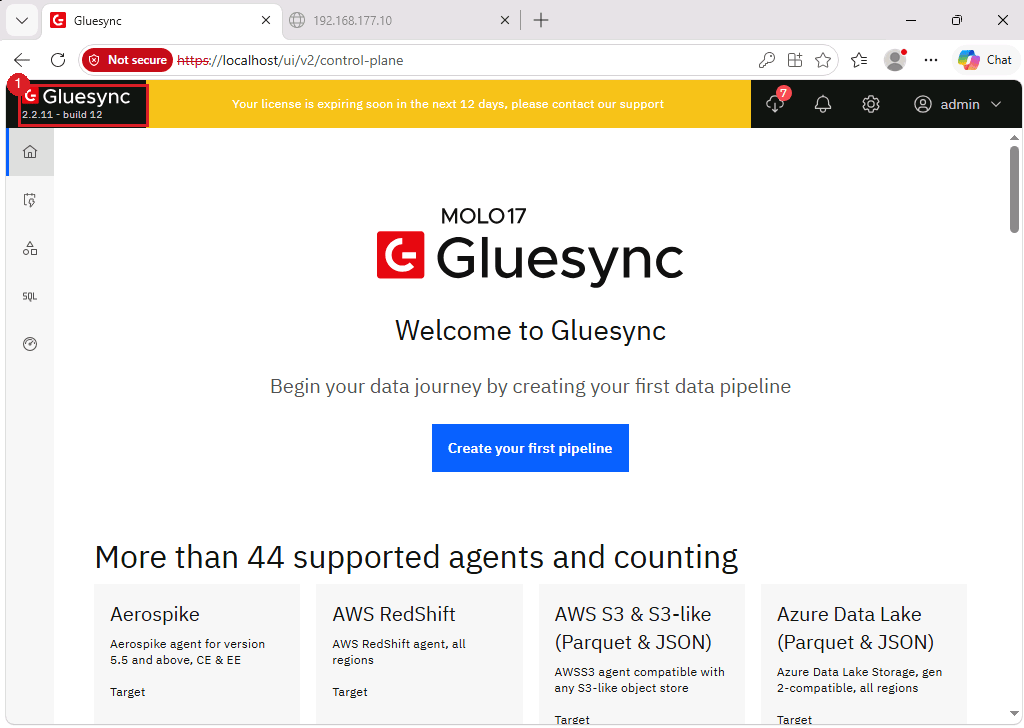Open browser Settings and more ellipsis
This screenshot has height=728, width=1024.
[931, 60]
